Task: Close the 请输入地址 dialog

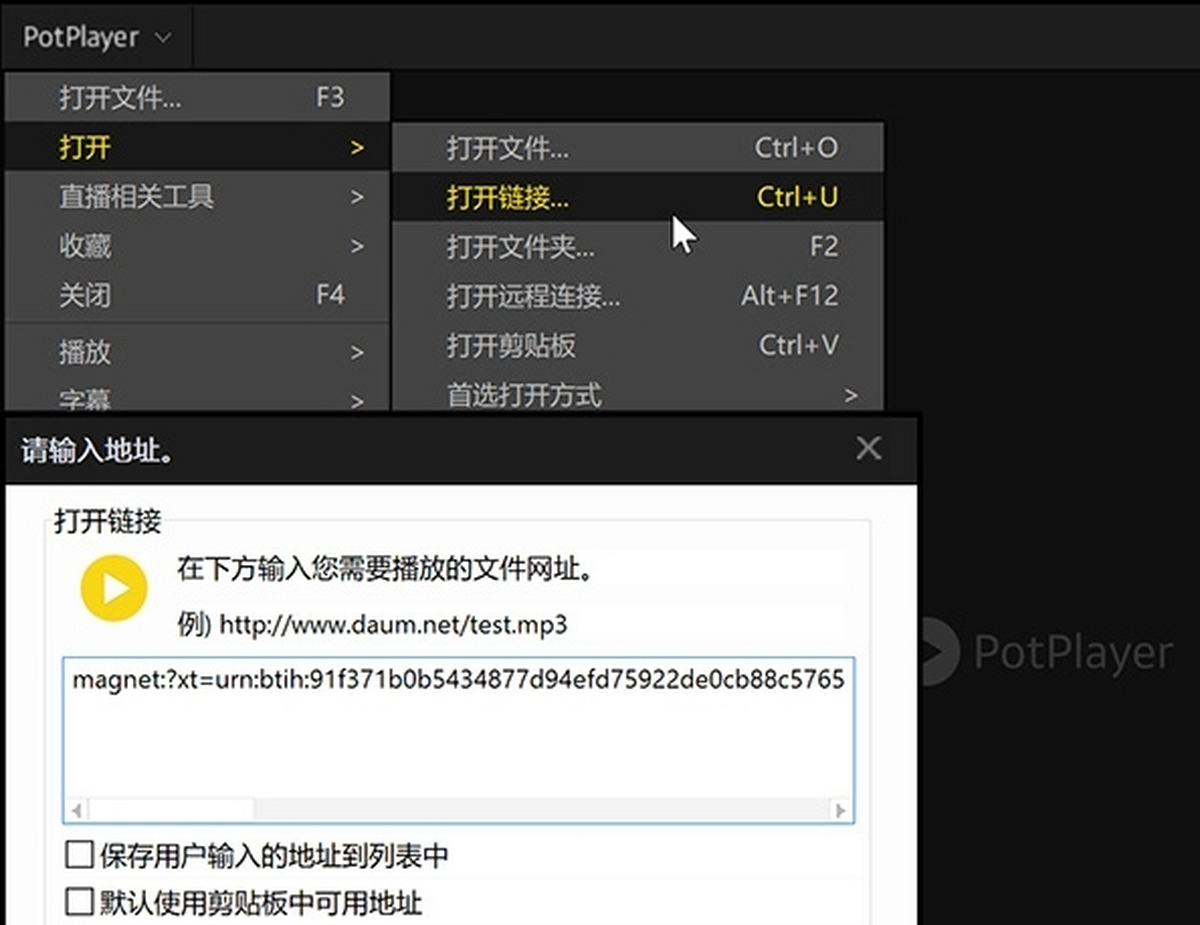Action: pyautogui.click(x=869, y=448)
